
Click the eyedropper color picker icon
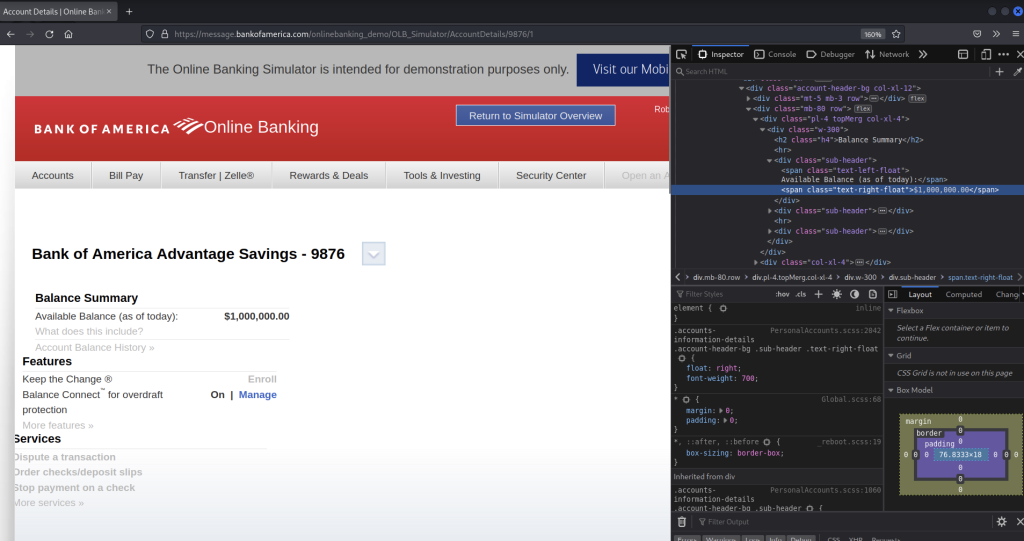click(x=1017, y=72)
